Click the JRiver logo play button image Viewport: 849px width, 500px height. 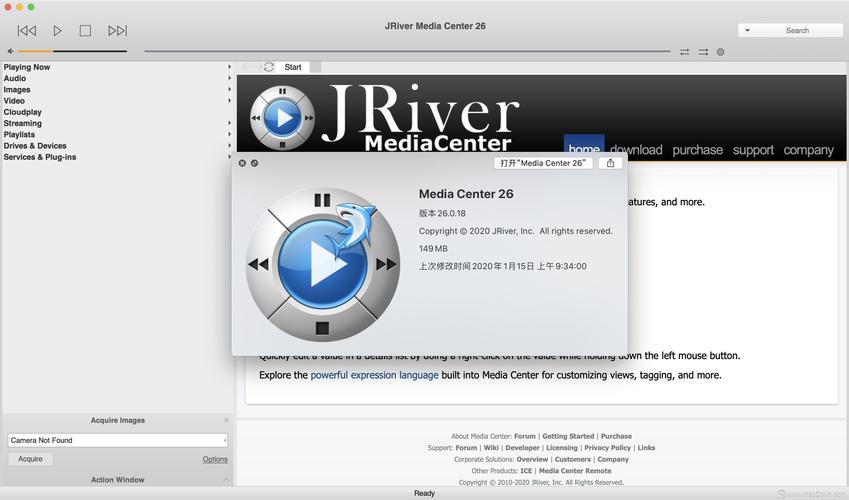click(282, 118)
